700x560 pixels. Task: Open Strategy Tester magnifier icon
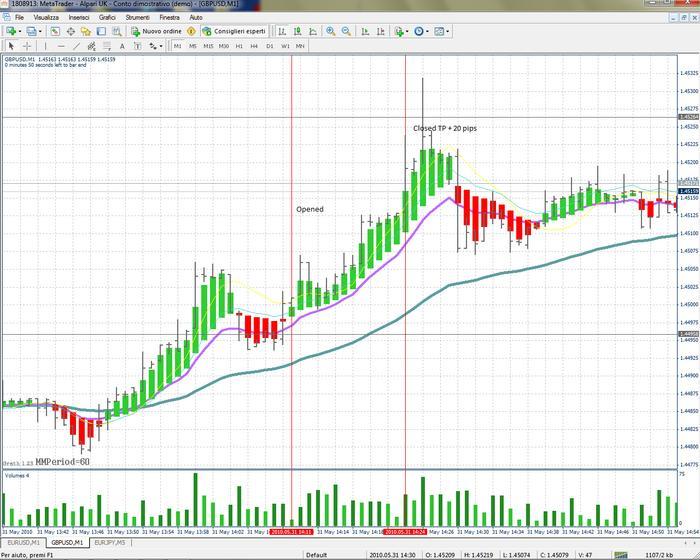coord(117,31)
